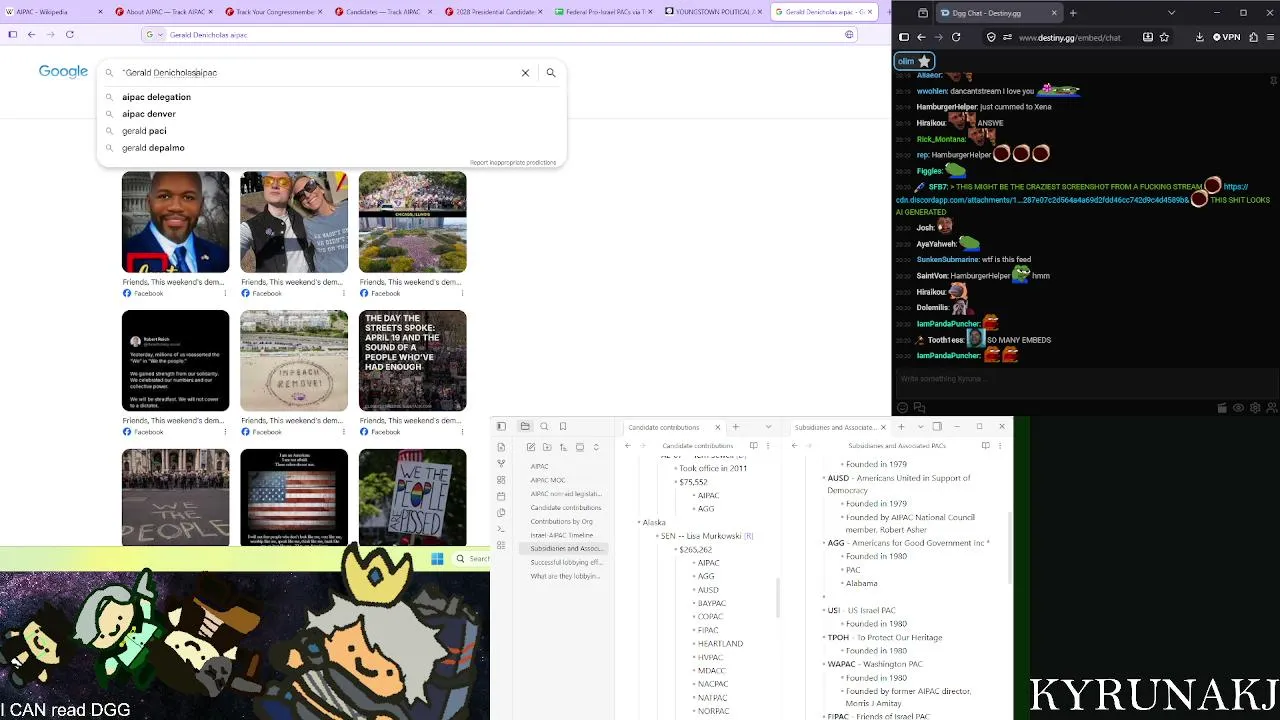Go to the Google logo homepage

63,72
